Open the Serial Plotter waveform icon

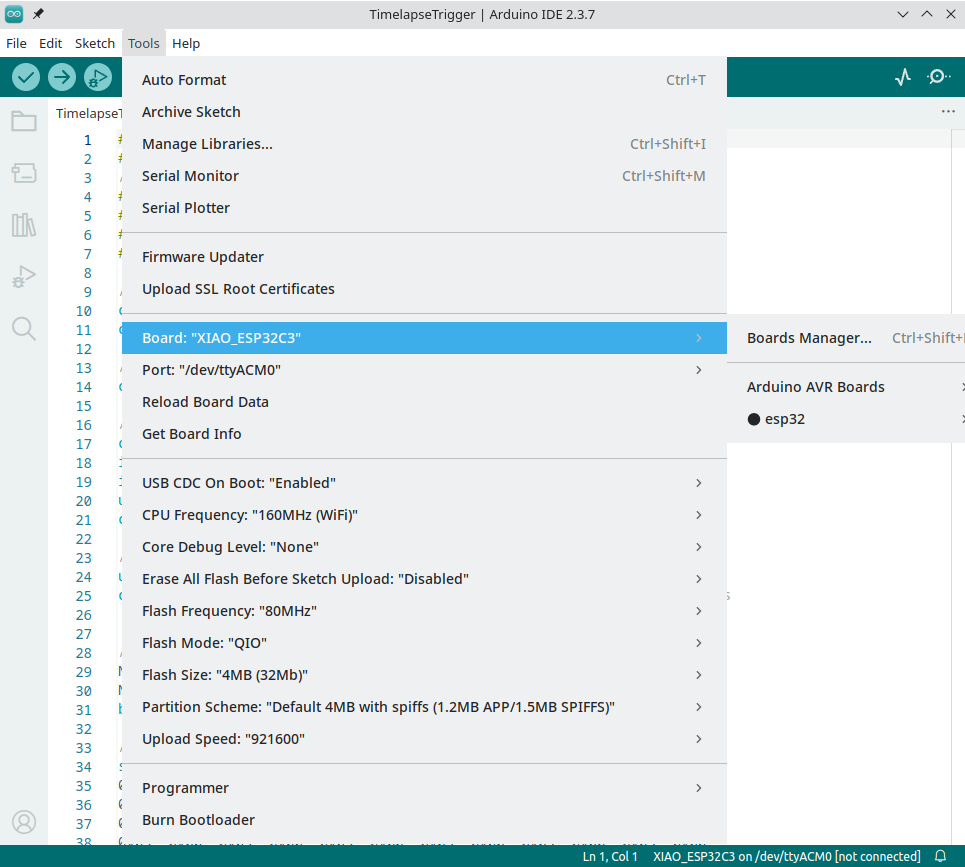(903, 77)
